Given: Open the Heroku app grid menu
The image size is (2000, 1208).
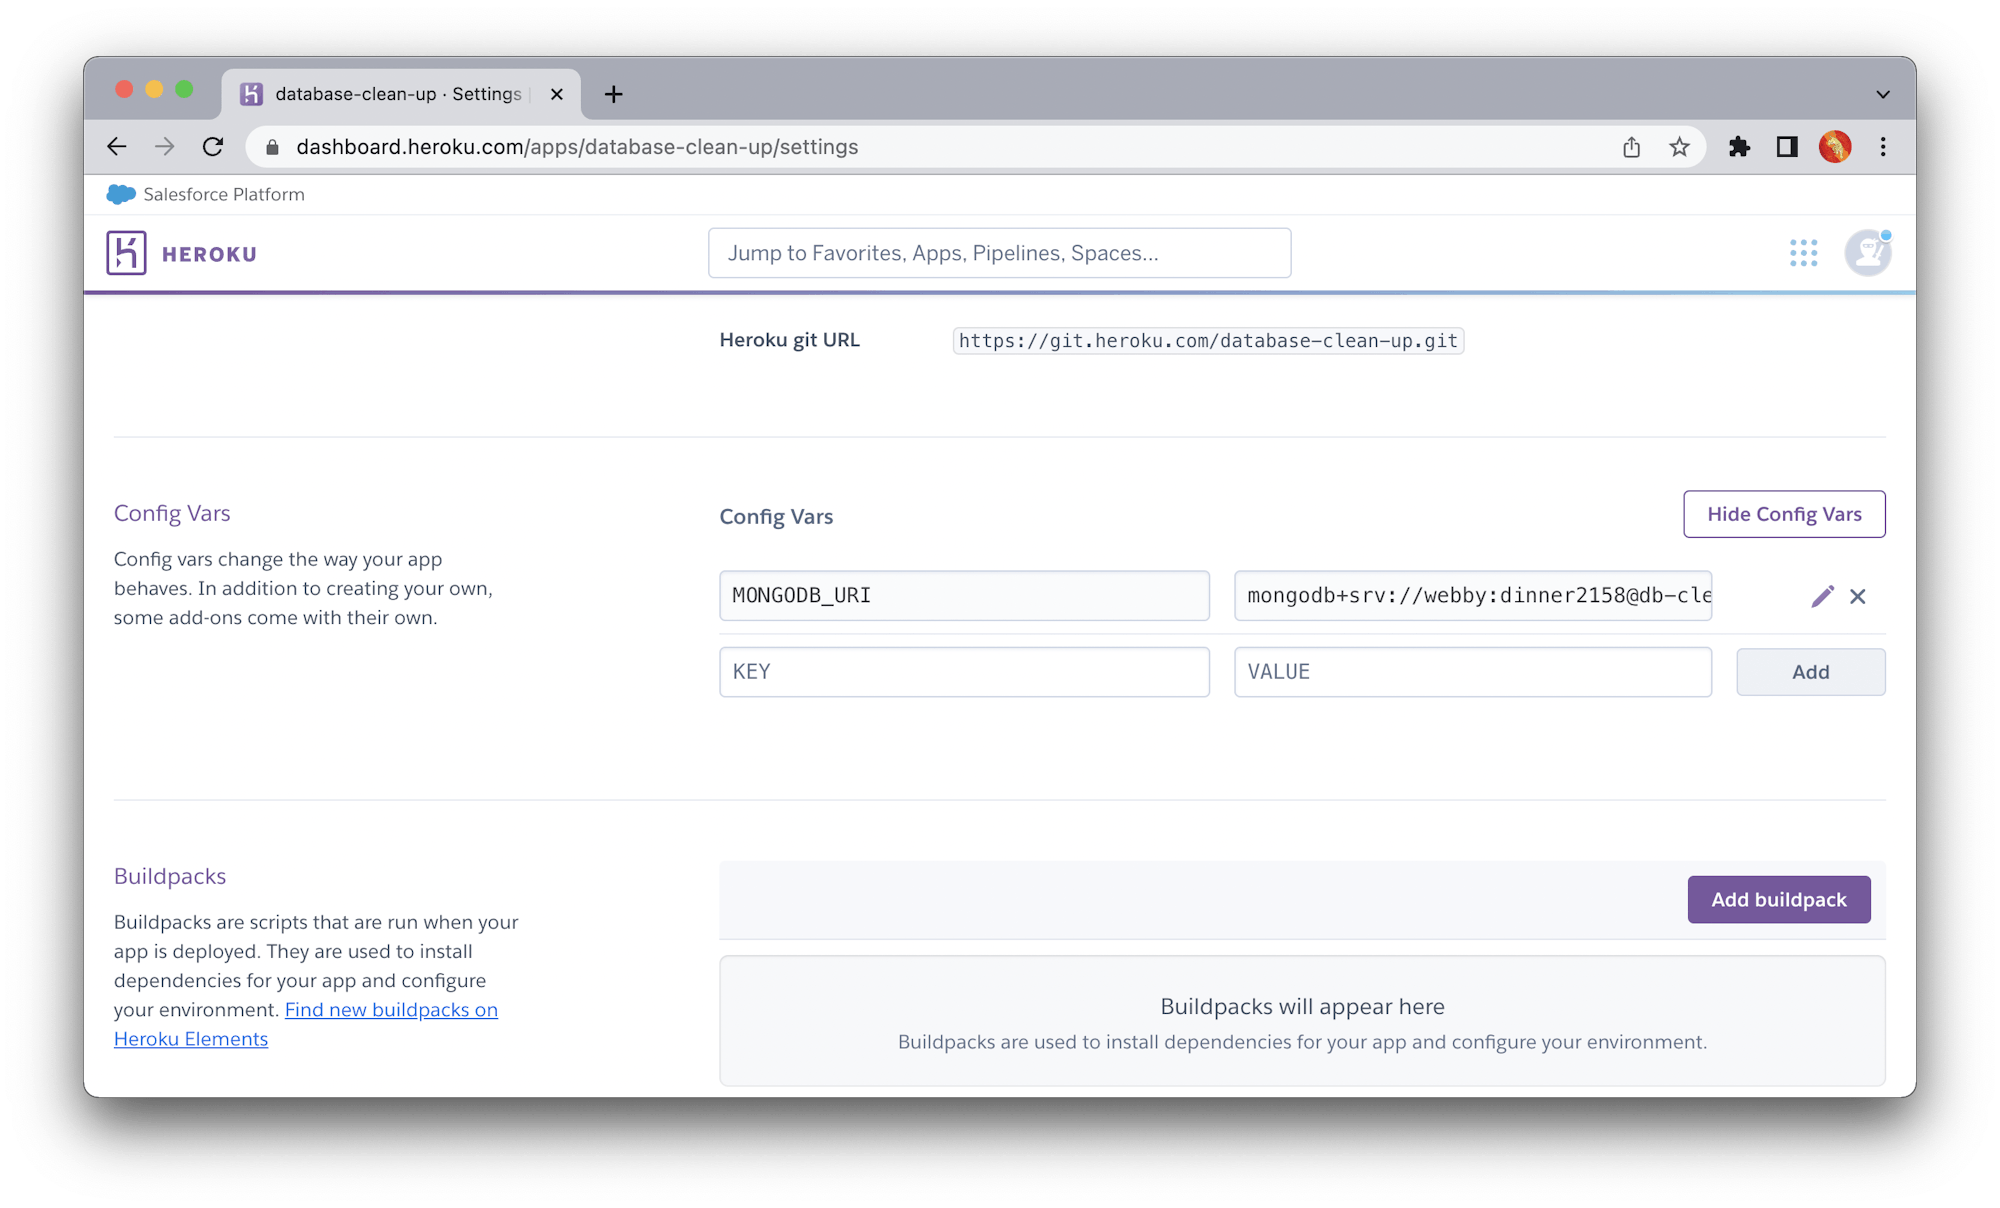Looking at the screenshot, I should 1804,253.
